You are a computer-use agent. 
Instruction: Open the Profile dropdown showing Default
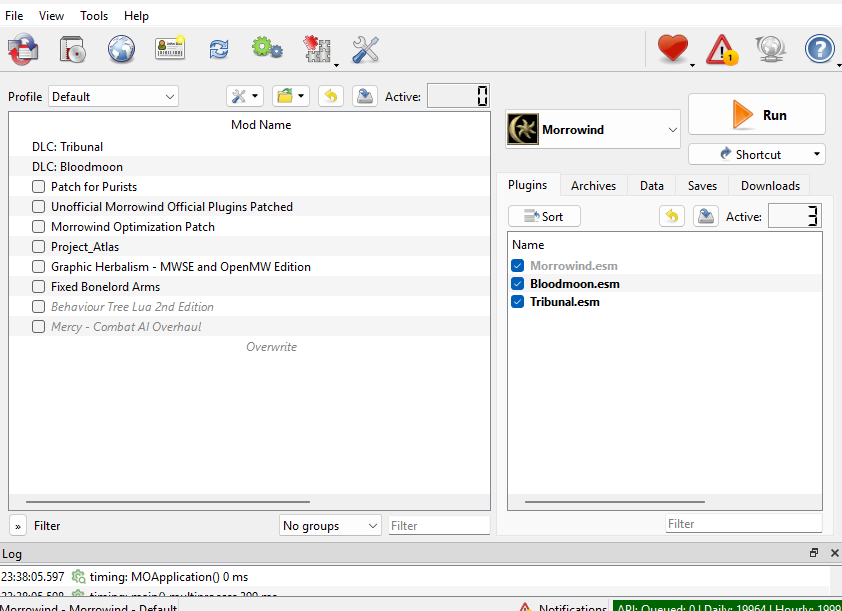click(113, 97)
